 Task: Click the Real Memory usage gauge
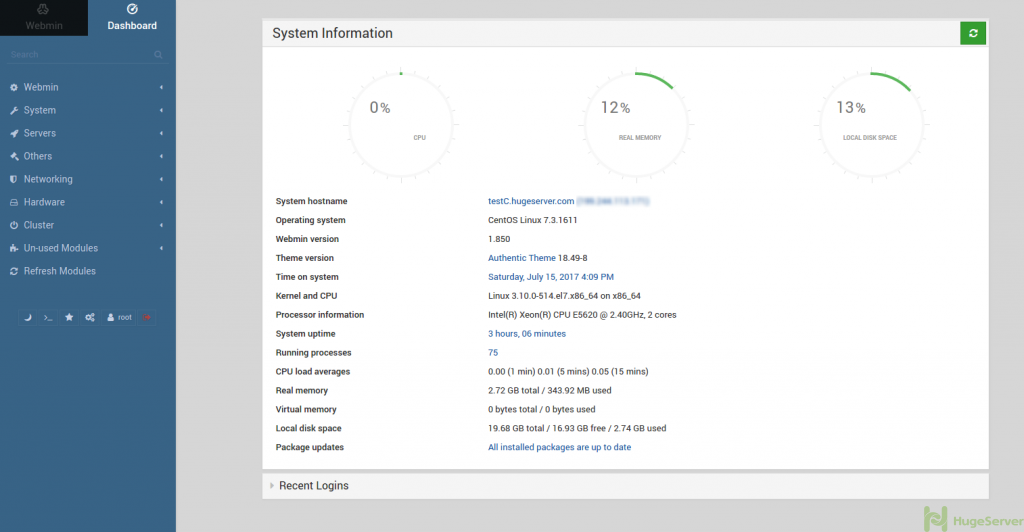(636, 124)
